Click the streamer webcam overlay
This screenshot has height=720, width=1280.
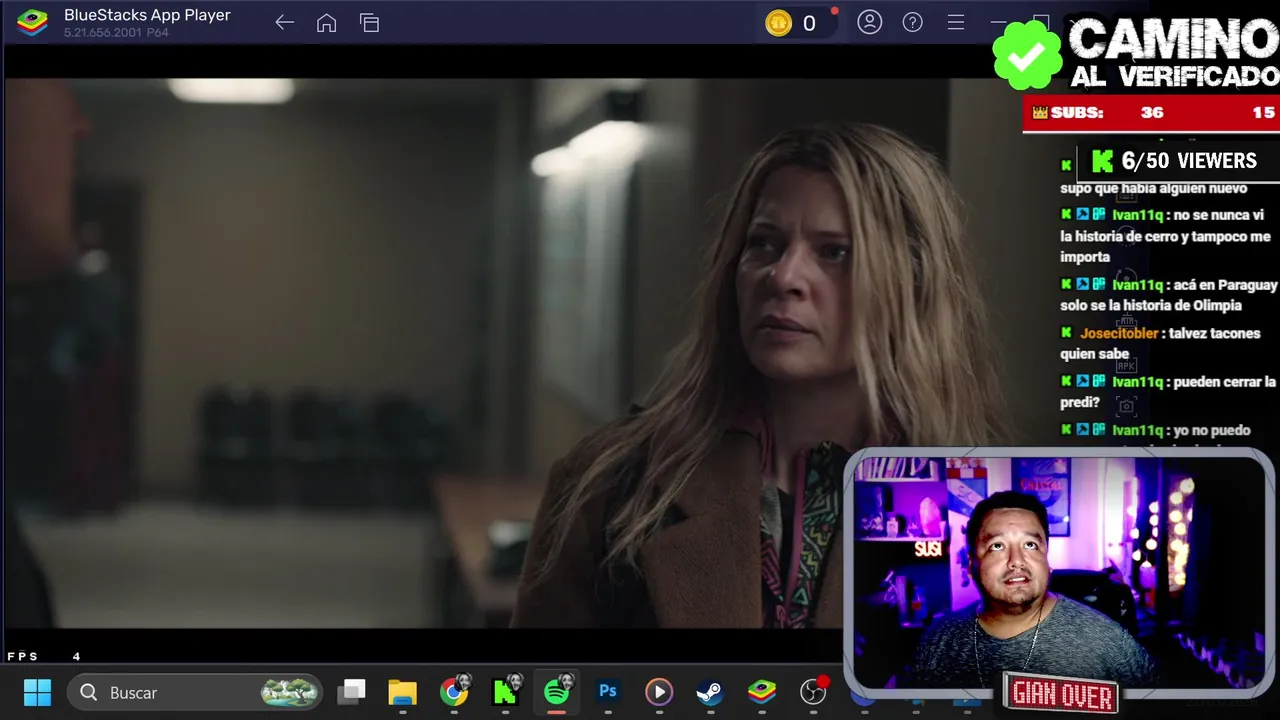(1058, 572)
